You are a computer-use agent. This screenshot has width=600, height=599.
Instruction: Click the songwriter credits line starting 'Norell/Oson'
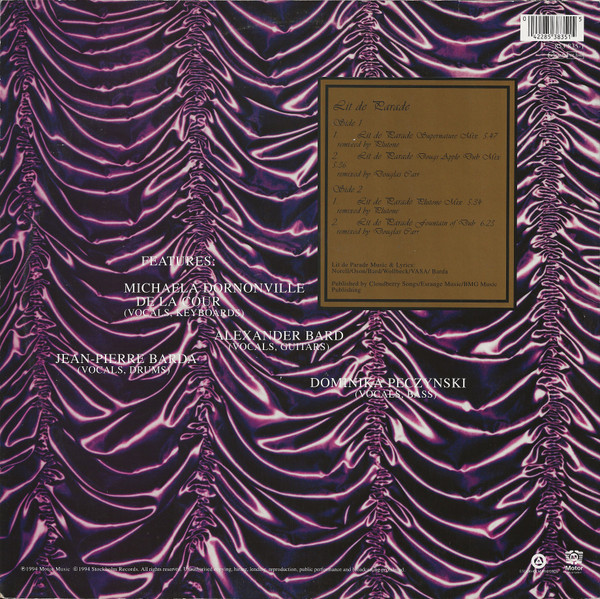(x=390, y=271)
